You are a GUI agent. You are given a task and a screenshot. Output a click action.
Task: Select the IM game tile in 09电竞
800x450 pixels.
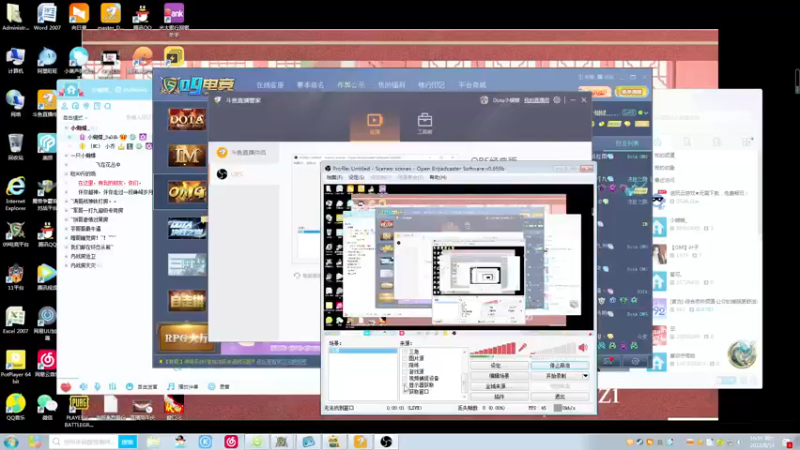tap(187, 156)
